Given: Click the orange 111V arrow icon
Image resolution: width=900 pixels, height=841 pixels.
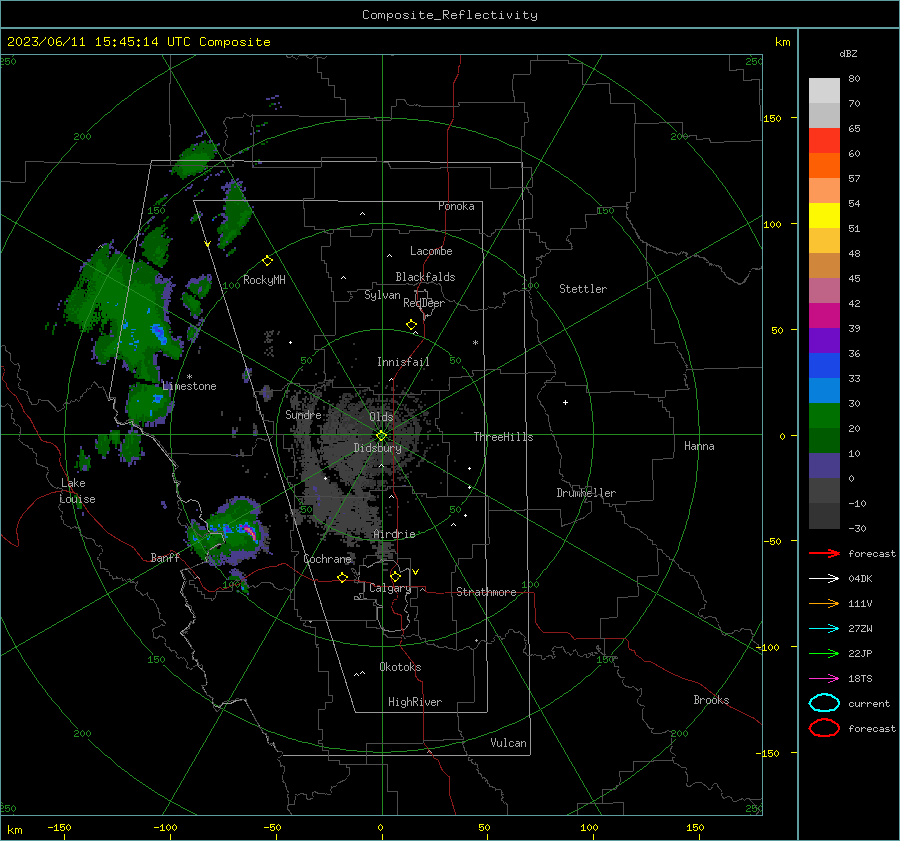Looking at the screenshot, I should point(824,603).
